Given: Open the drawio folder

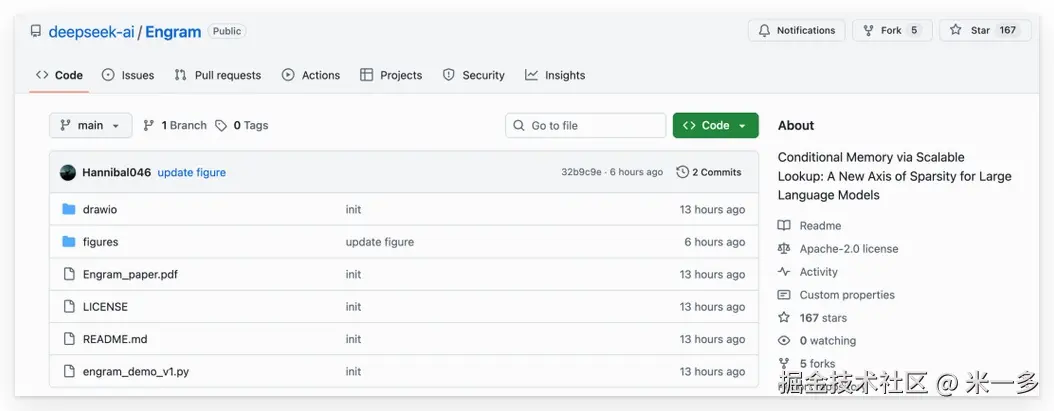Looking at the screenshot, I should coord(99,210).
